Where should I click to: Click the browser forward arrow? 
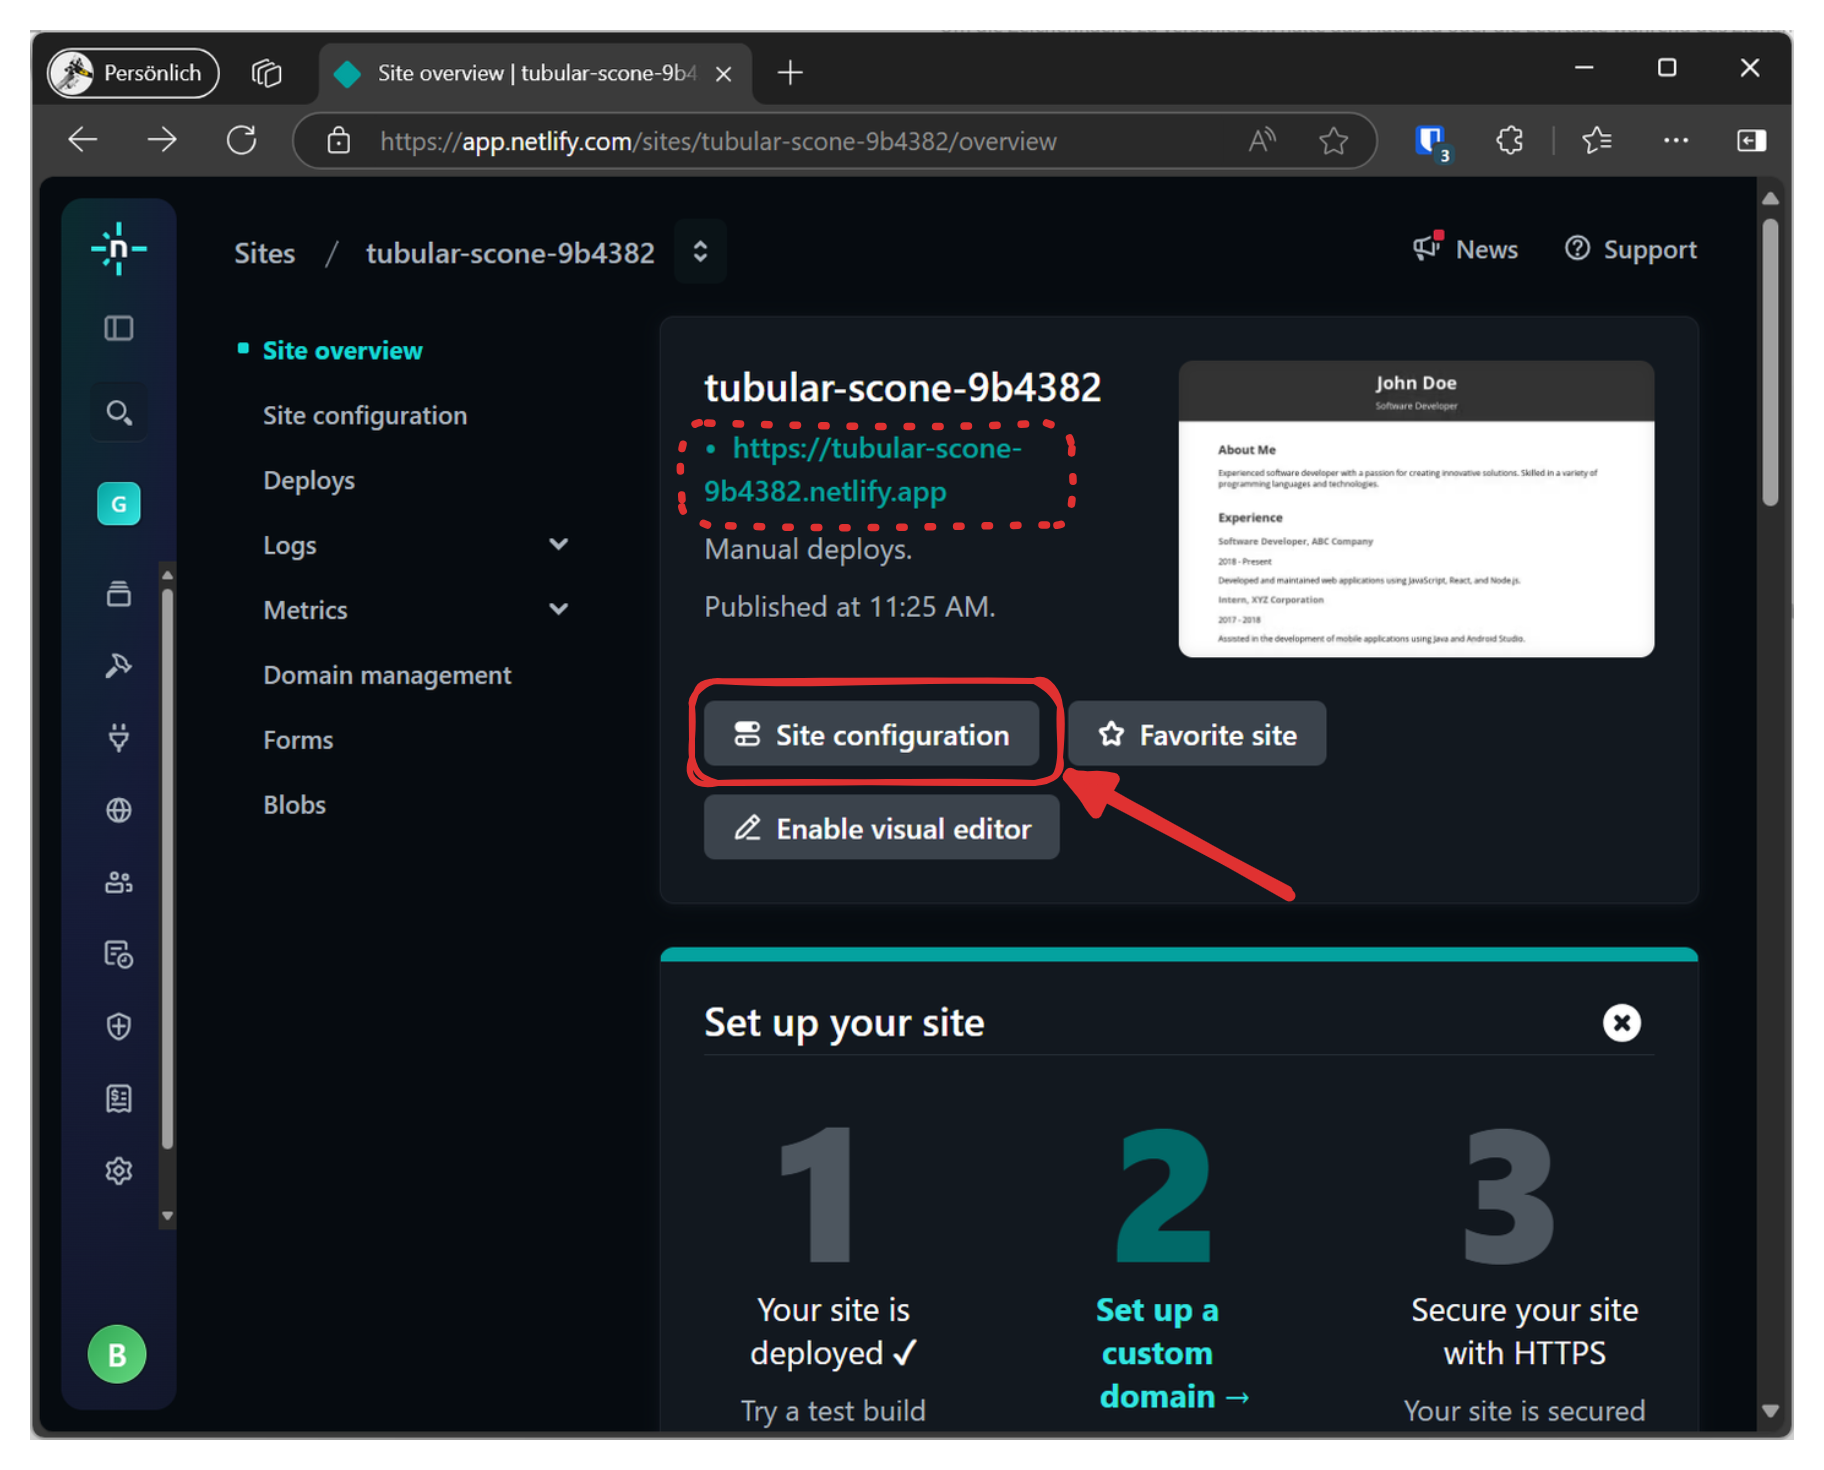coord(162,140)
